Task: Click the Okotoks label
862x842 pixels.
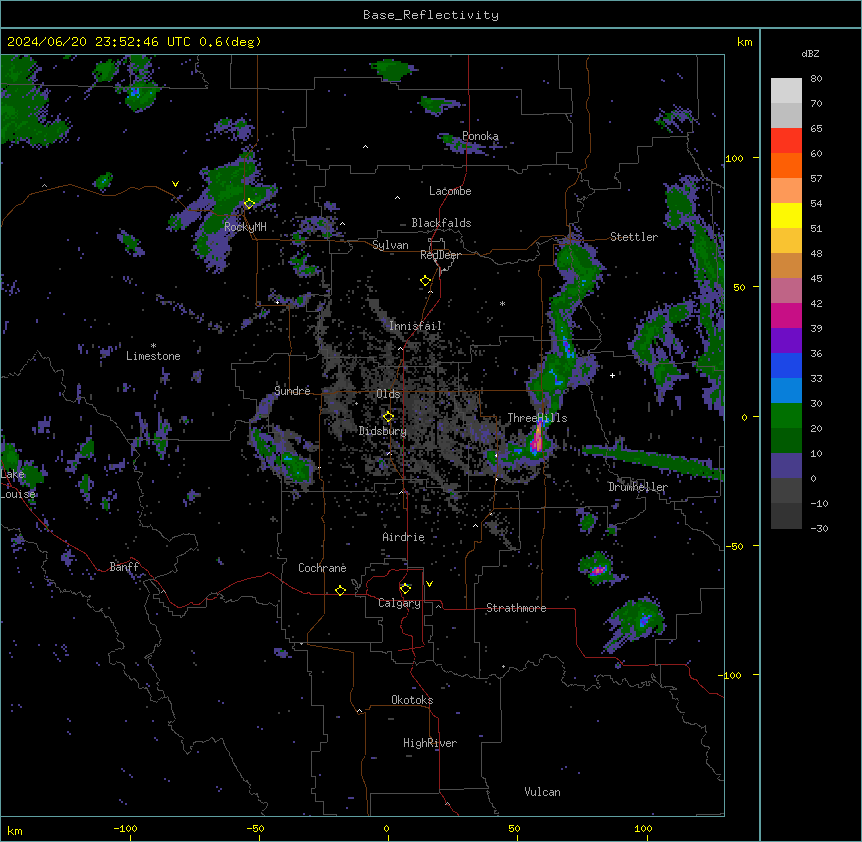Action: (x=412, y=700)
